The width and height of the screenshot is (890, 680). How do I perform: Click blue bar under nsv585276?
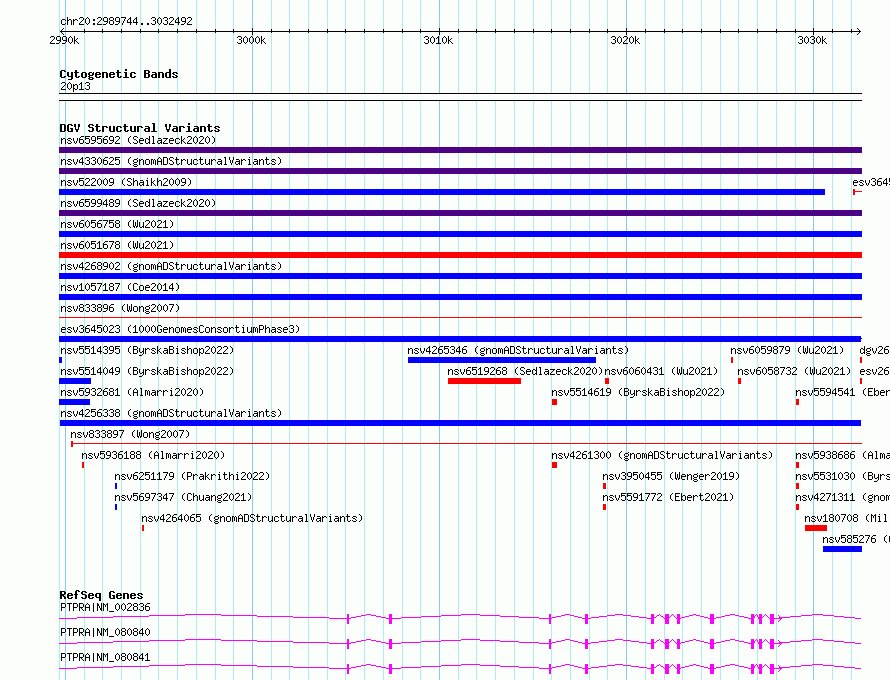[842, 549]
